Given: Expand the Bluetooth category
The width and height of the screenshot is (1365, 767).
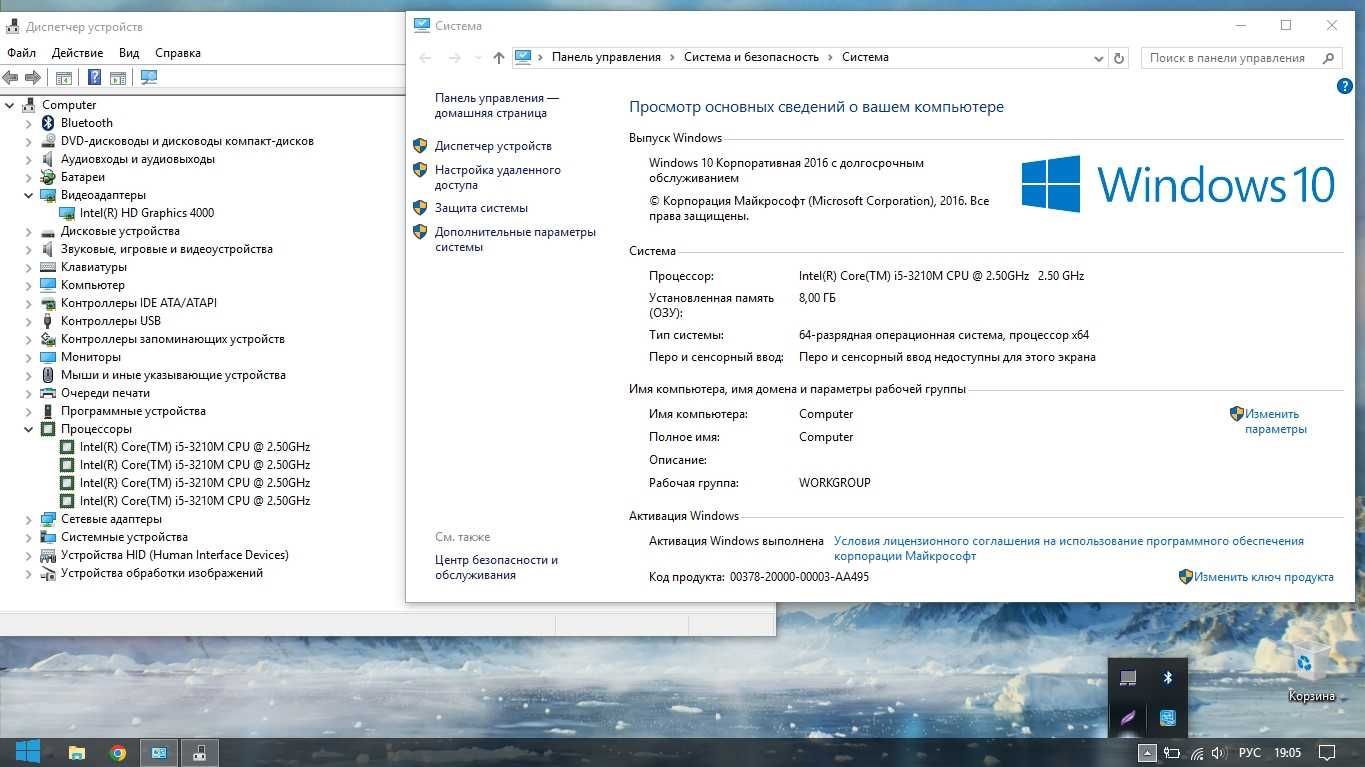Looking at the screenshot, I should click(x=28, y=123).
